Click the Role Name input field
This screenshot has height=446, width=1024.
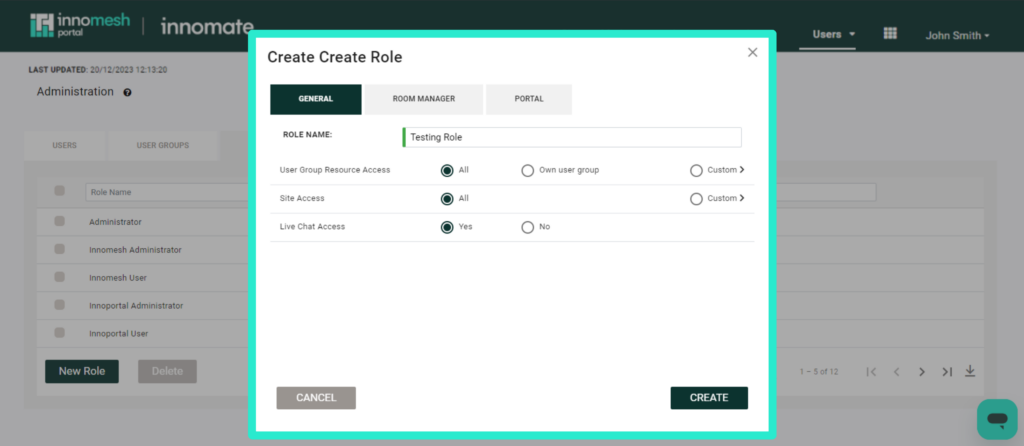(x=572, y=137)
